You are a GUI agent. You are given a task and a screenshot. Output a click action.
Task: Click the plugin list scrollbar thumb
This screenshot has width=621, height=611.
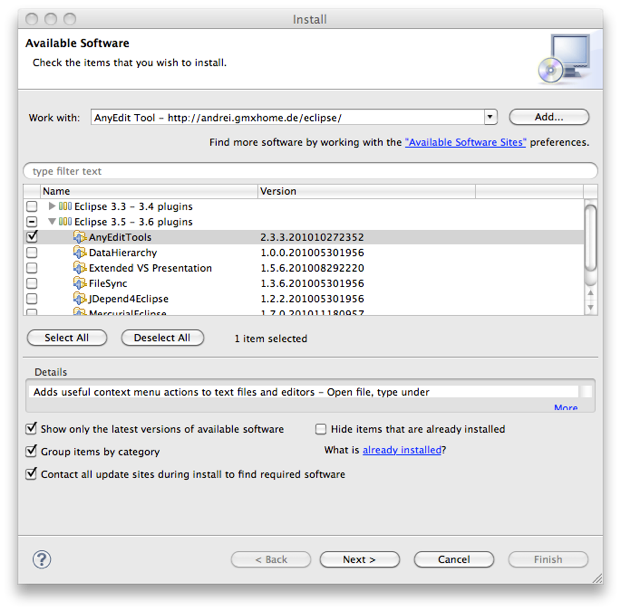point(591,238)
